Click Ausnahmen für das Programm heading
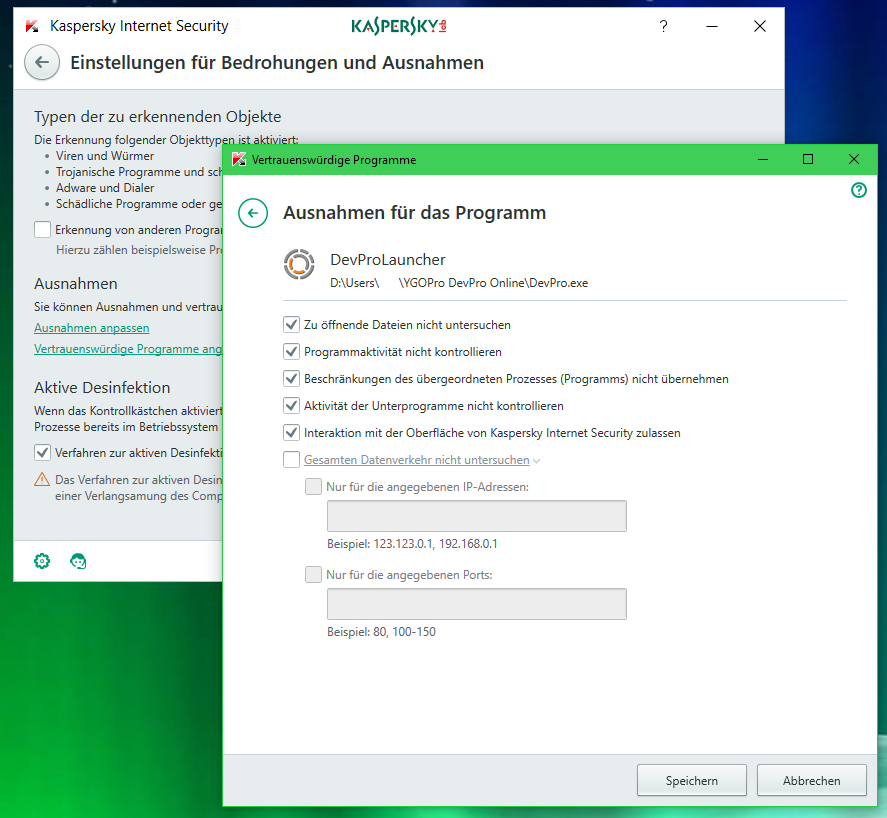 [x=415, y=213]
